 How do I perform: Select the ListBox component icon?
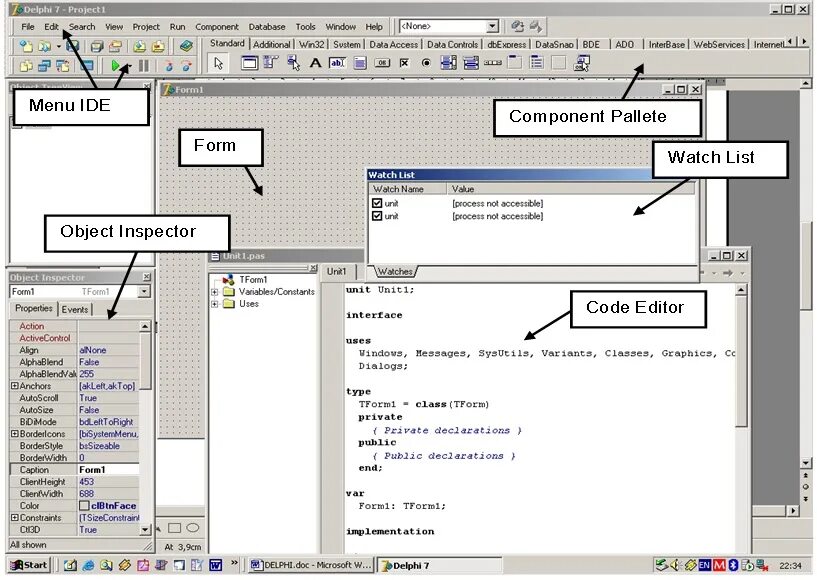click(x=449, y=63)
